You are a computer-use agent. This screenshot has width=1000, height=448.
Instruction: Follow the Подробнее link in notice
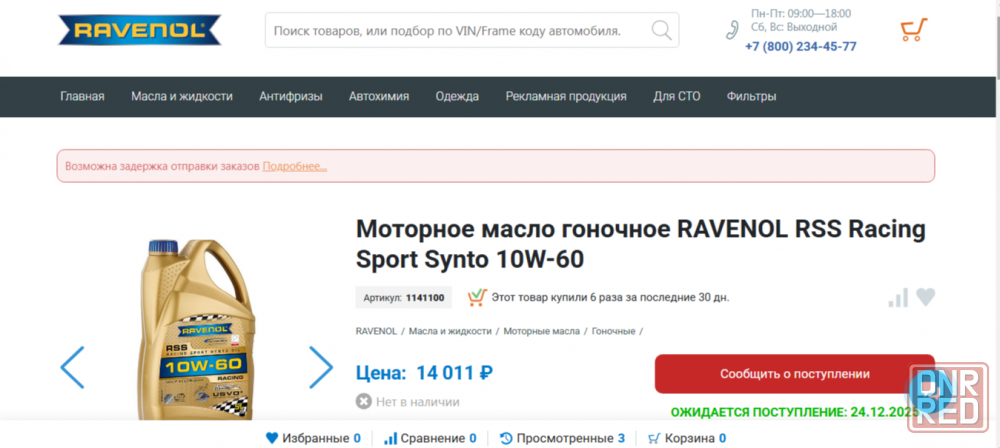coord(294,166)
